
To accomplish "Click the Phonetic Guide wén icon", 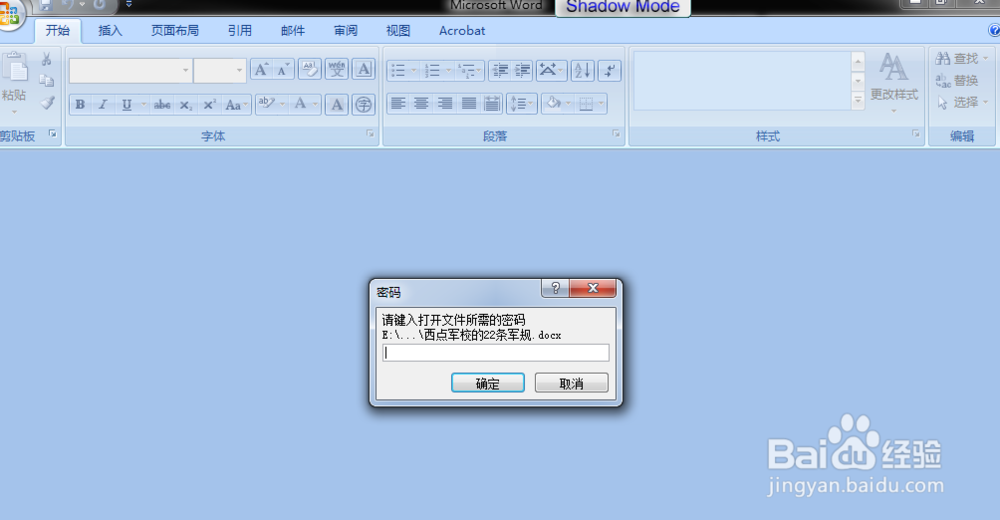I will pyautogui.click(x=337, y=70).
